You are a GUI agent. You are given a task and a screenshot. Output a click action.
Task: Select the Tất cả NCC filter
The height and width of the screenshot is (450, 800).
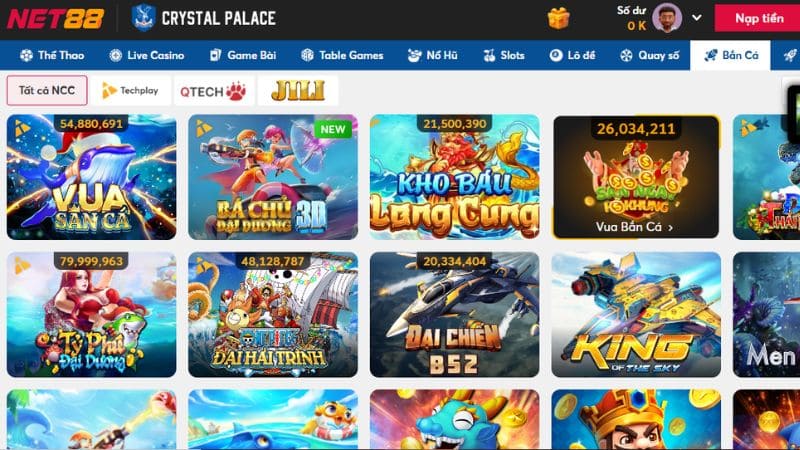[47, 91]
